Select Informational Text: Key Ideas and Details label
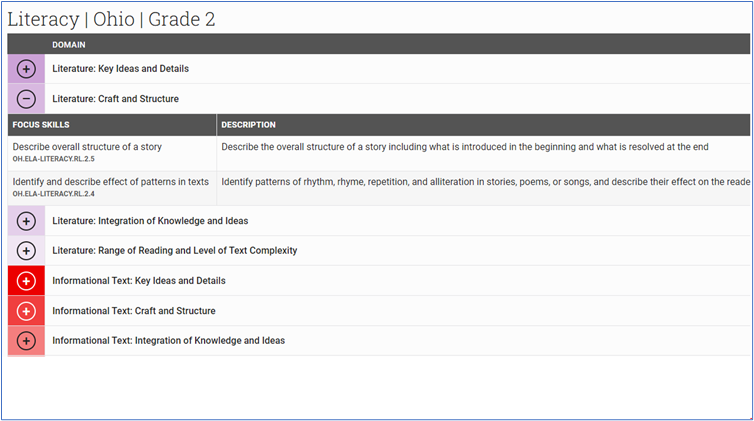Viewport: 754px width, 421px height. [x=138, y=281]
